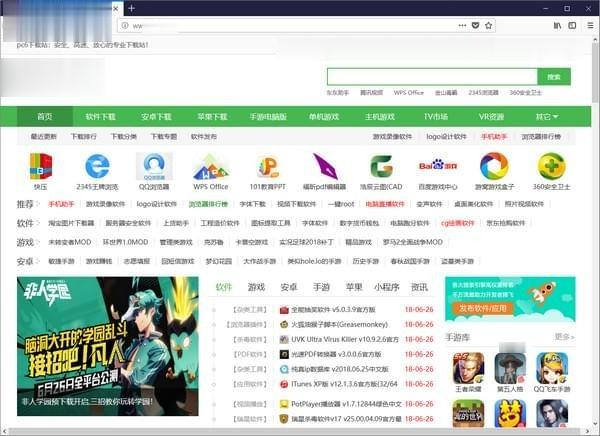The height and width of the screenshot is (436, 600).
Task: Open the WPS Office icon
Action: coord(210,167)
